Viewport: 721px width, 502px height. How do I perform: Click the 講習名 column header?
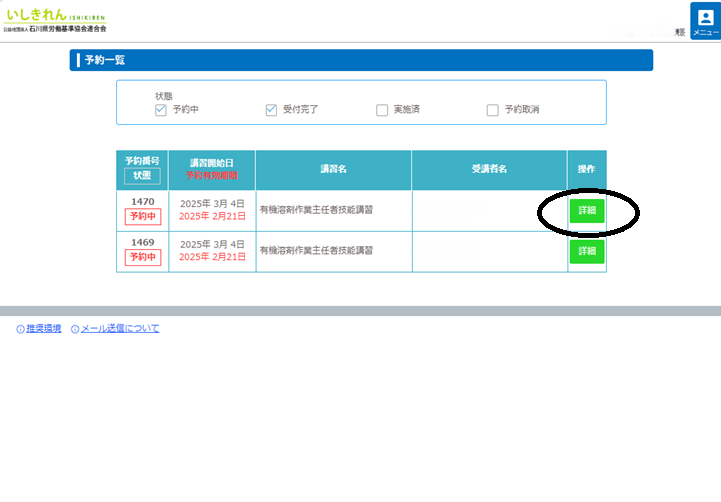[333, 170]
